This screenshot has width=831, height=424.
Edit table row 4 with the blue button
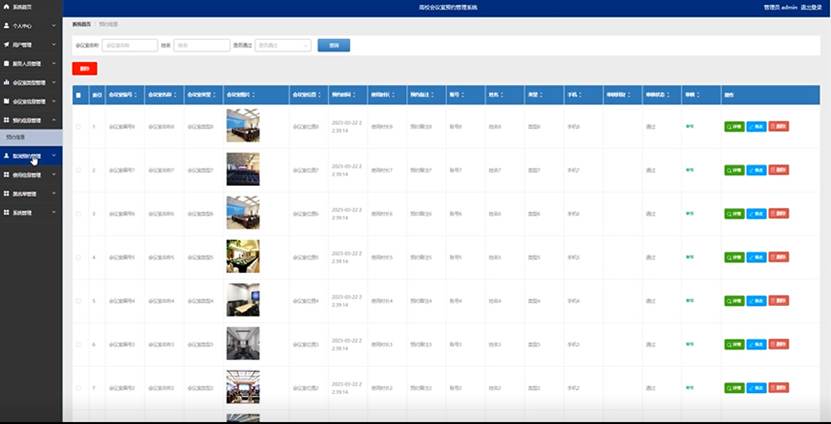tap(756, 257)
